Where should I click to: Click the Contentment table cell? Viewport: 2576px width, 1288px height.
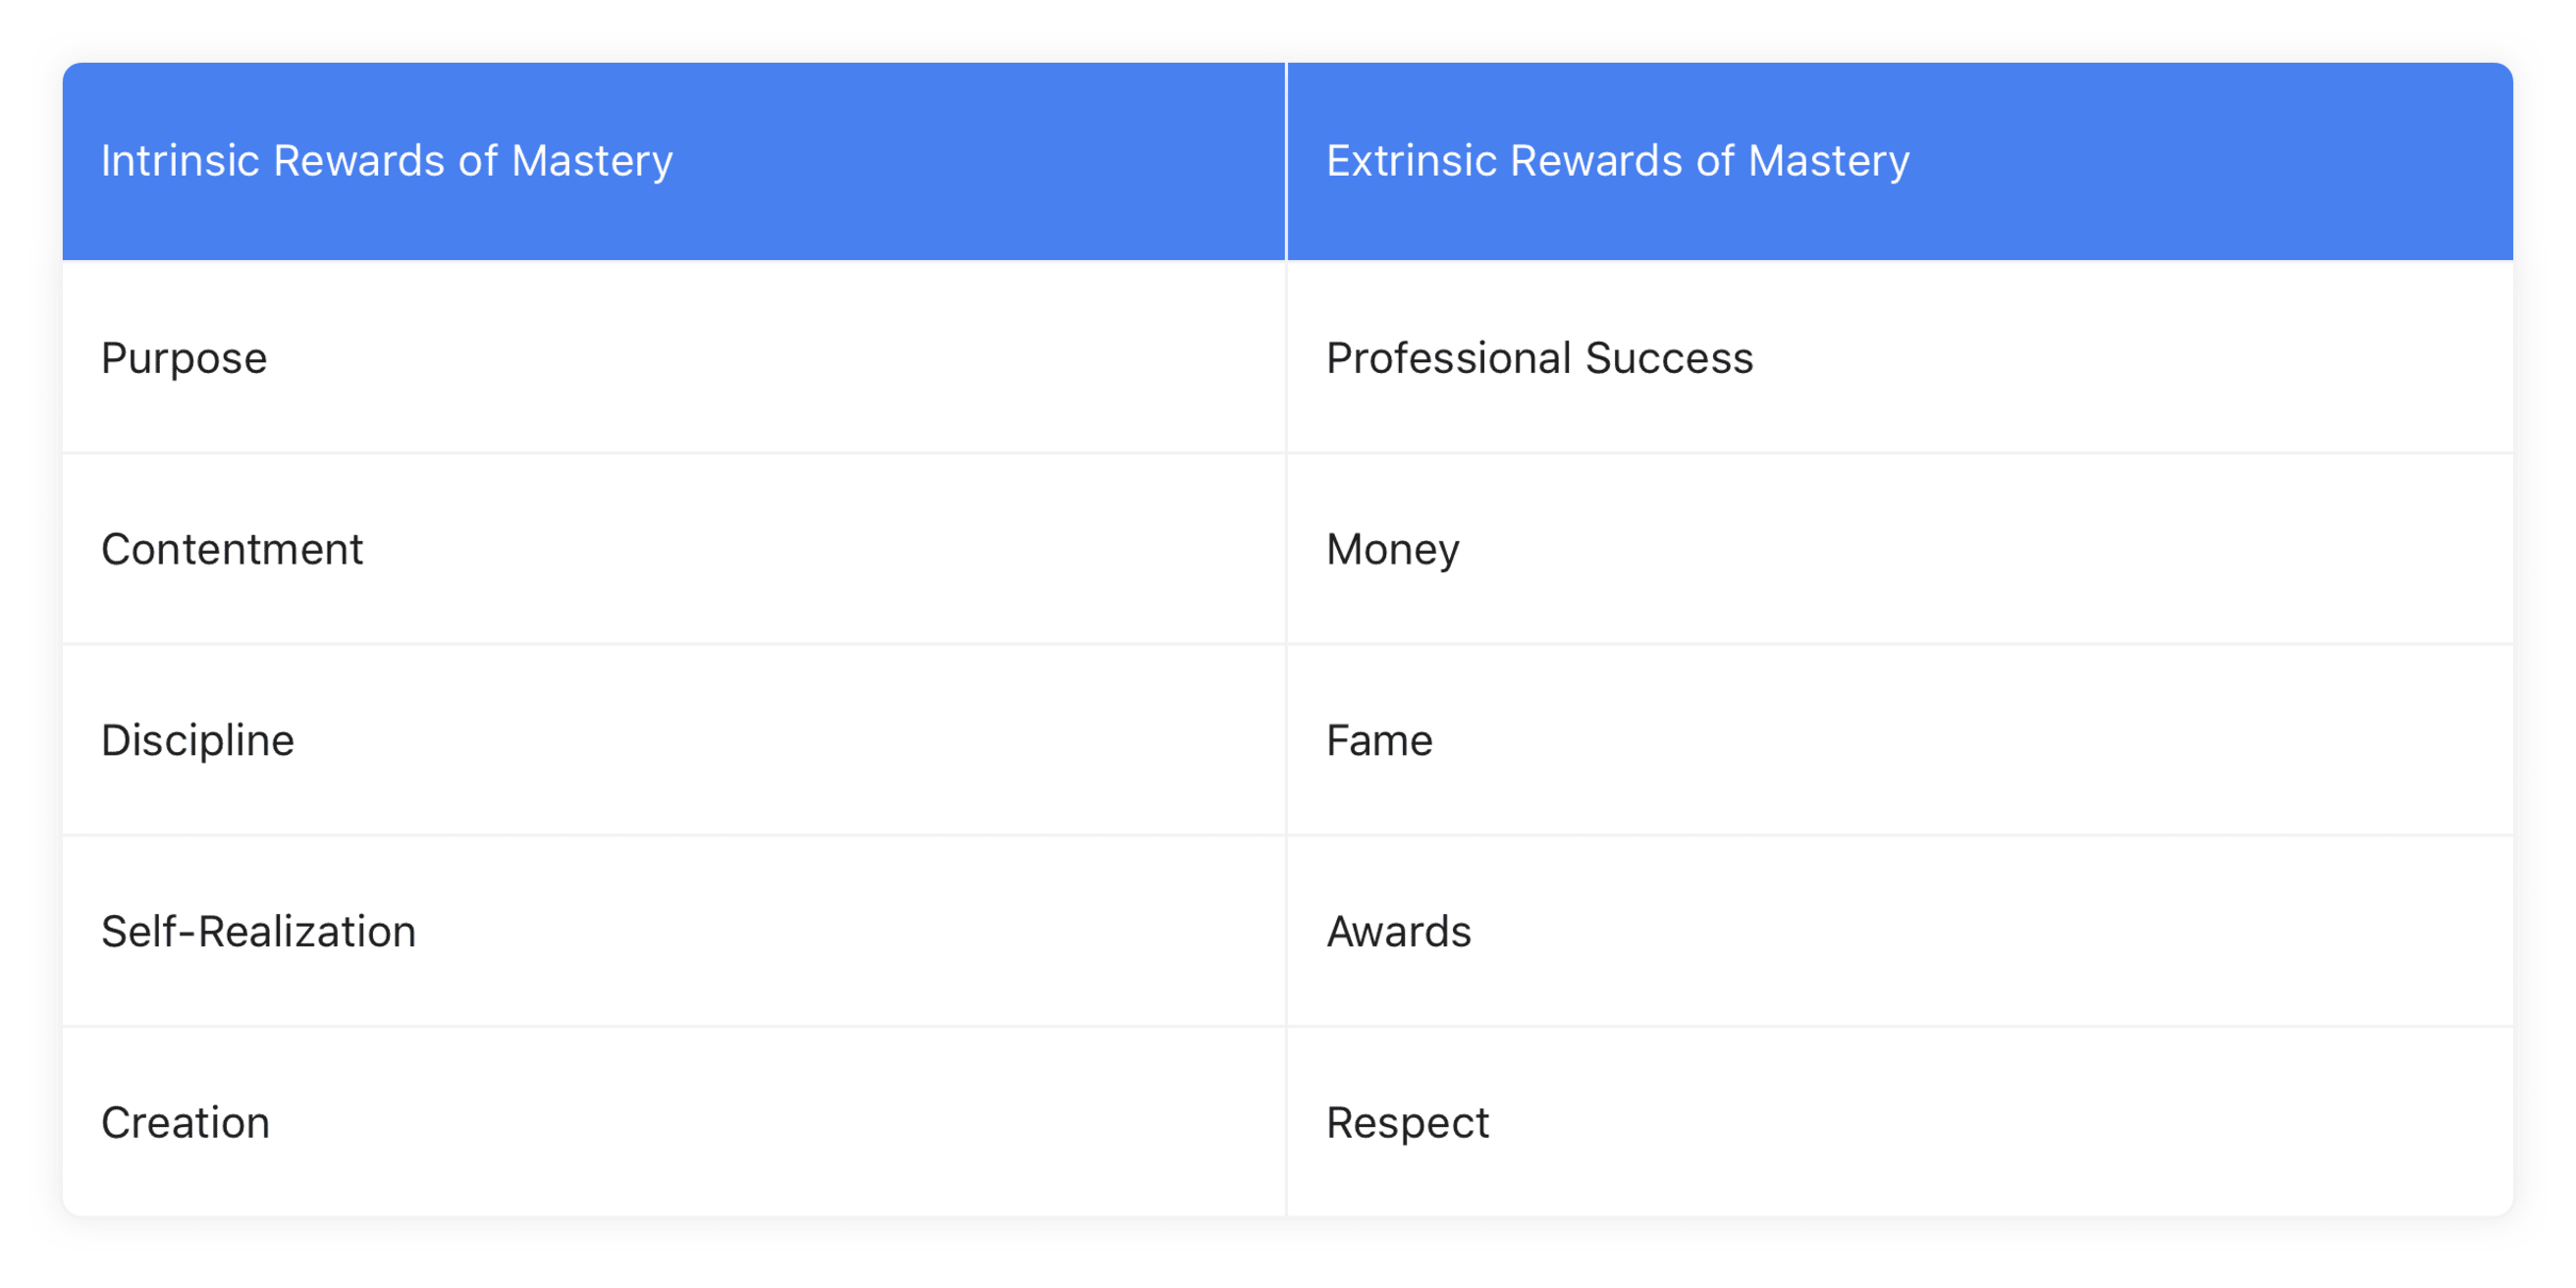point(673,548)
